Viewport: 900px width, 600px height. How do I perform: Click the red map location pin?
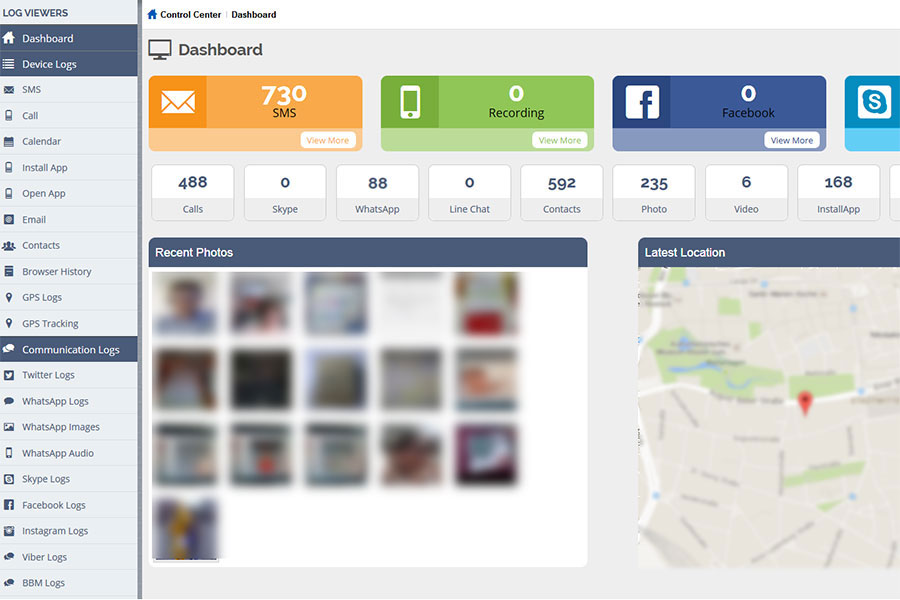[x=802, y=403]
